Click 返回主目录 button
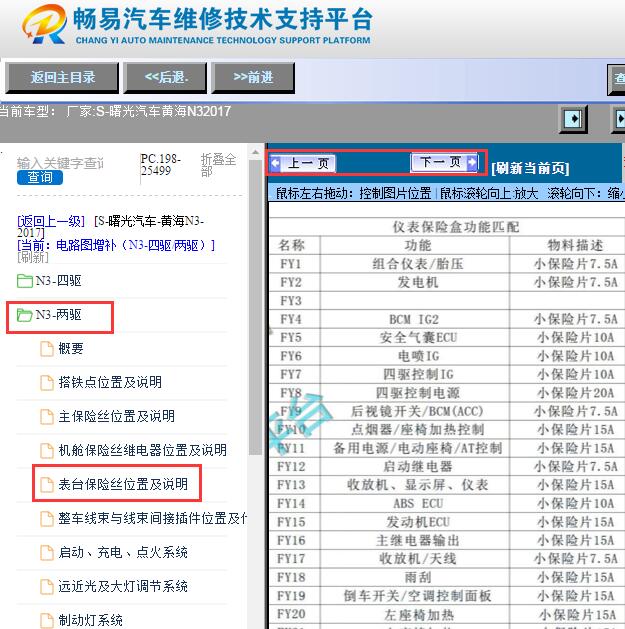 pyautogui.click(x=62, y=77)
